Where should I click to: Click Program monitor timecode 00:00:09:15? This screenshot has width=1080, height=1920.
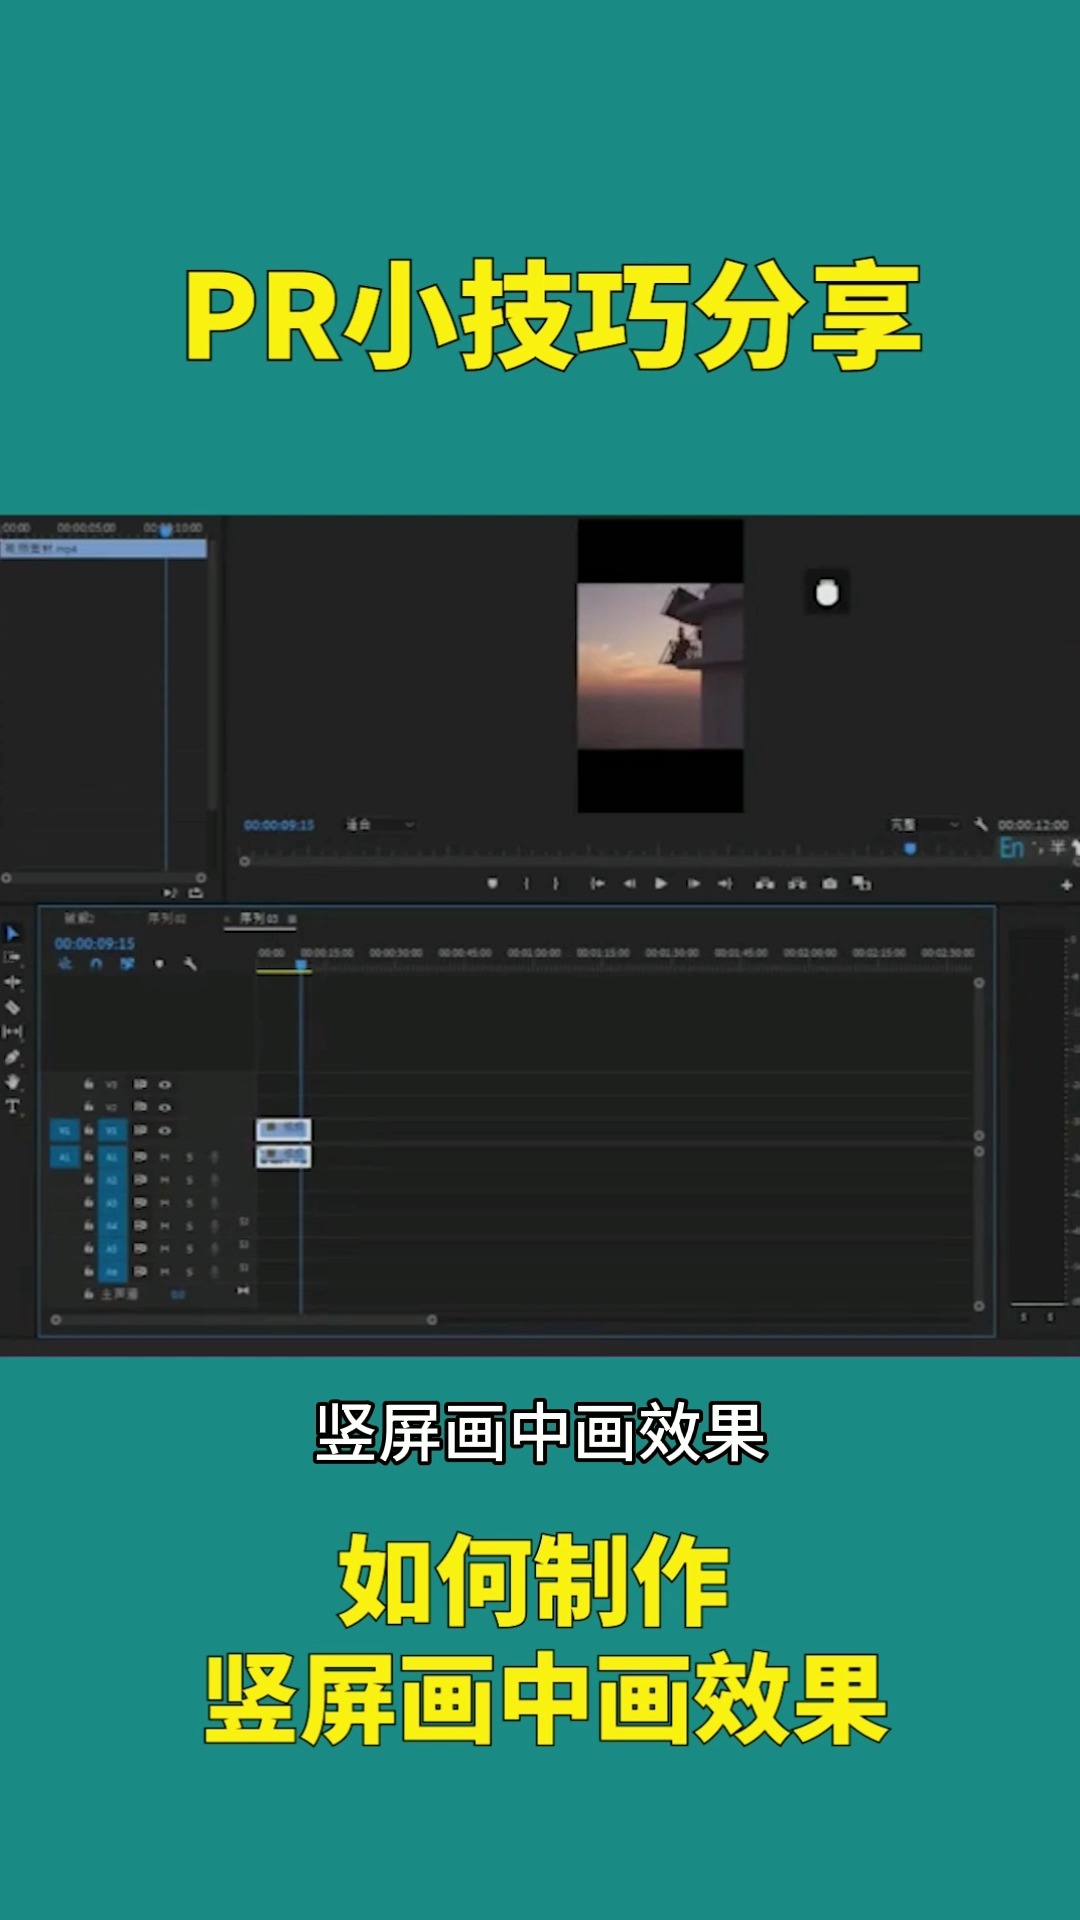[x=279, y=825]
